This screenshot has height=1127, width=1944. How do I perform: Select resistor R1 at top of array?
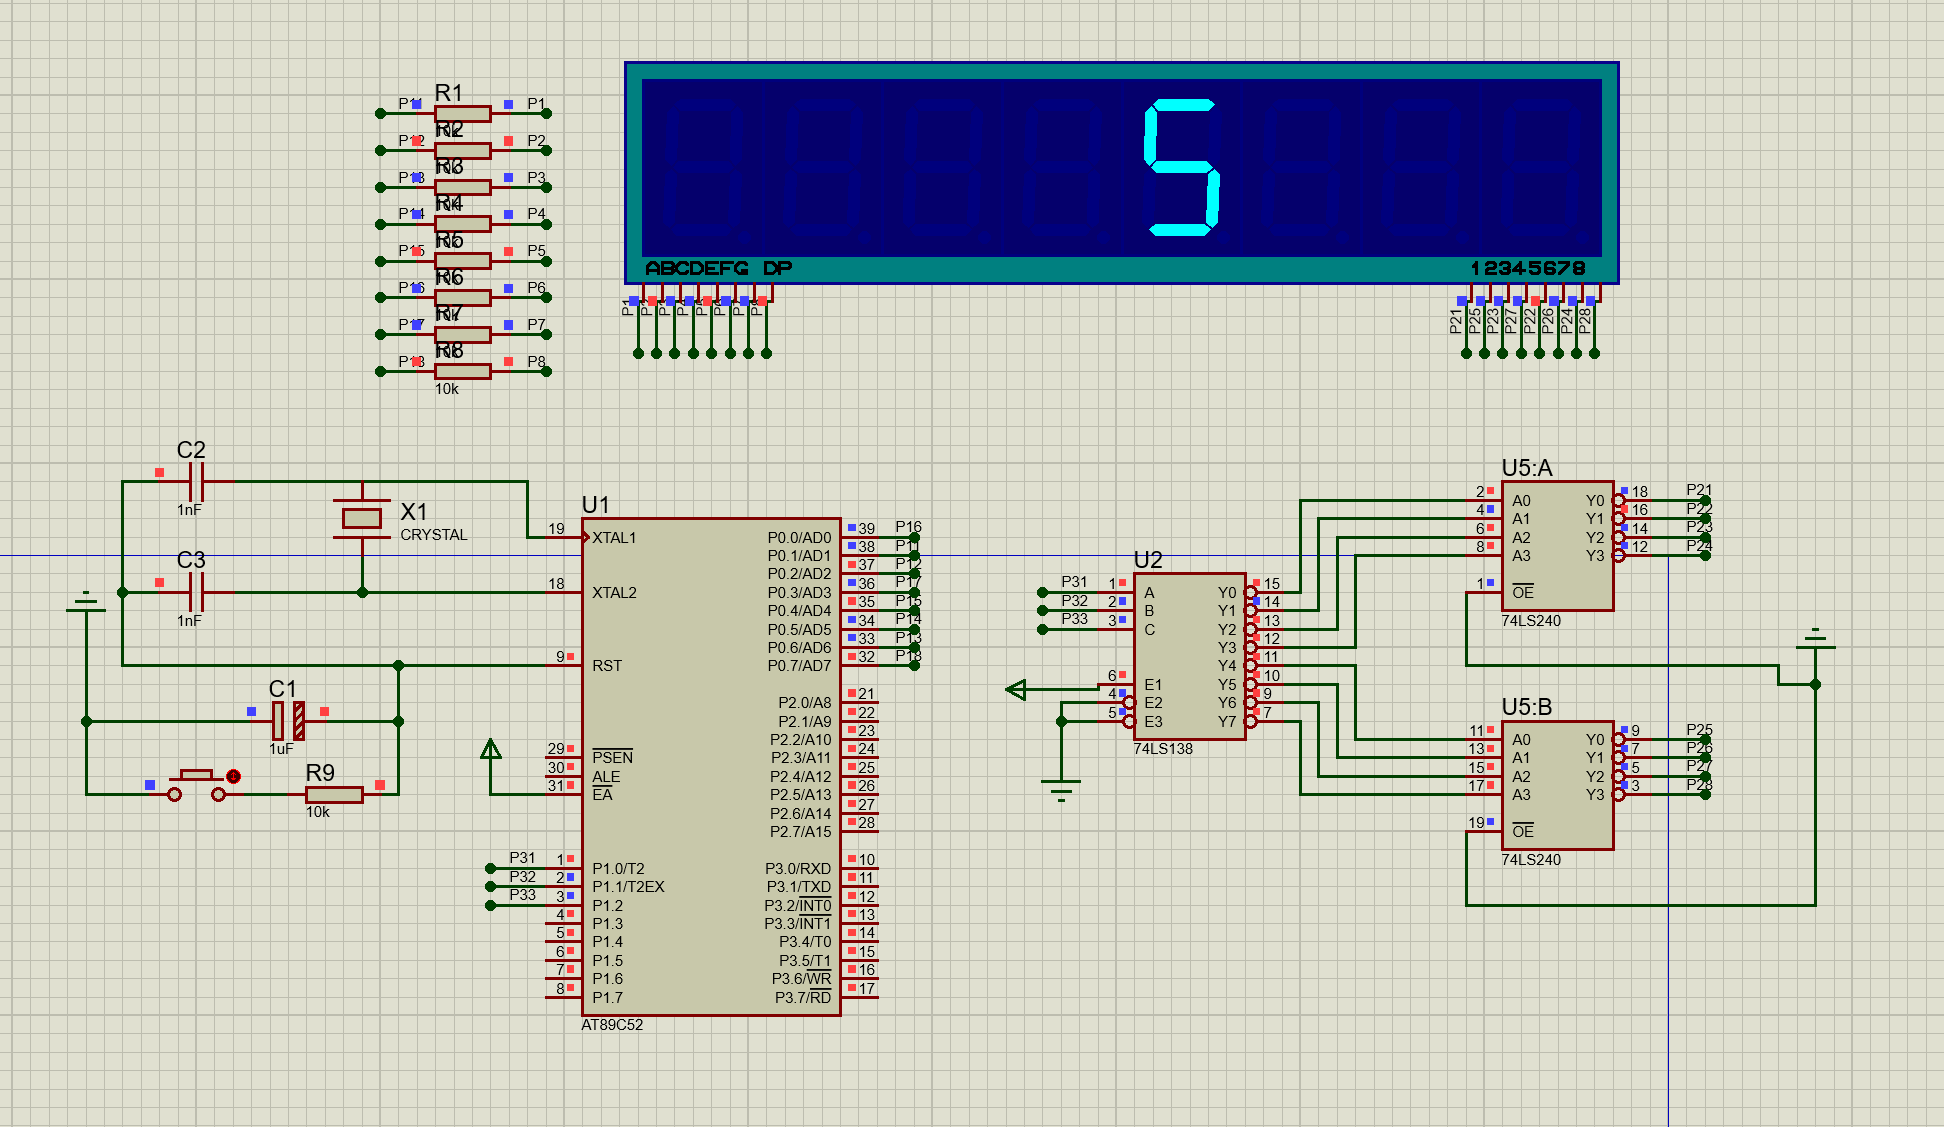coord(462,114)
